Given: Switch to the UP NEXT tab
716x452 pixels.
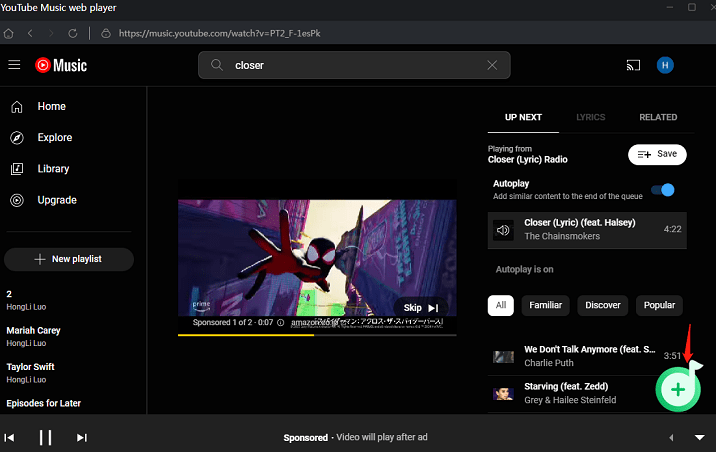Looking at the screenshot, I should pos(523,117).
